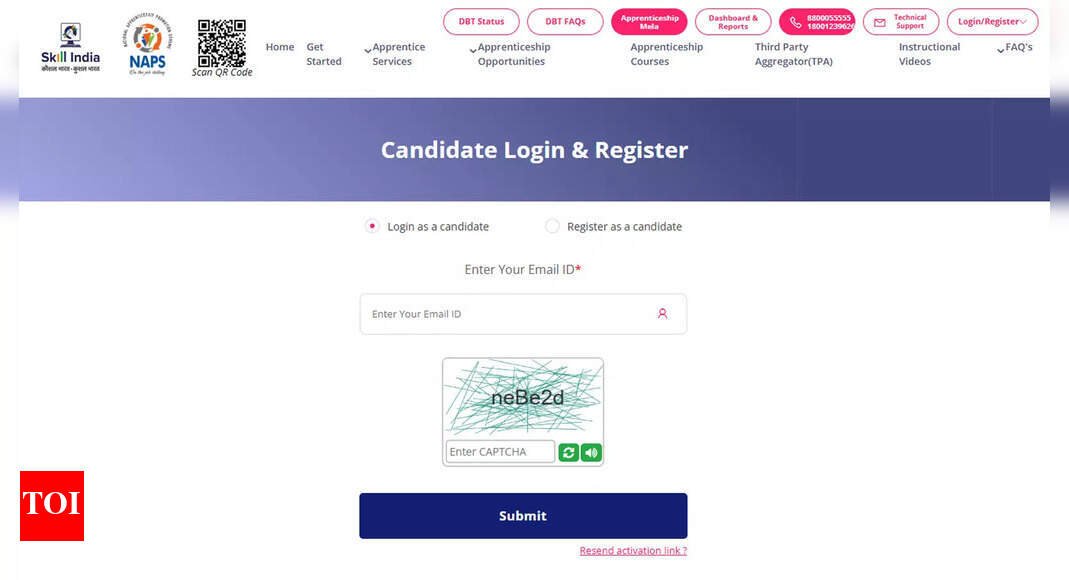
Task: Click the TOI logo badge
Action: pyautogui.click(x=52, y=506)
